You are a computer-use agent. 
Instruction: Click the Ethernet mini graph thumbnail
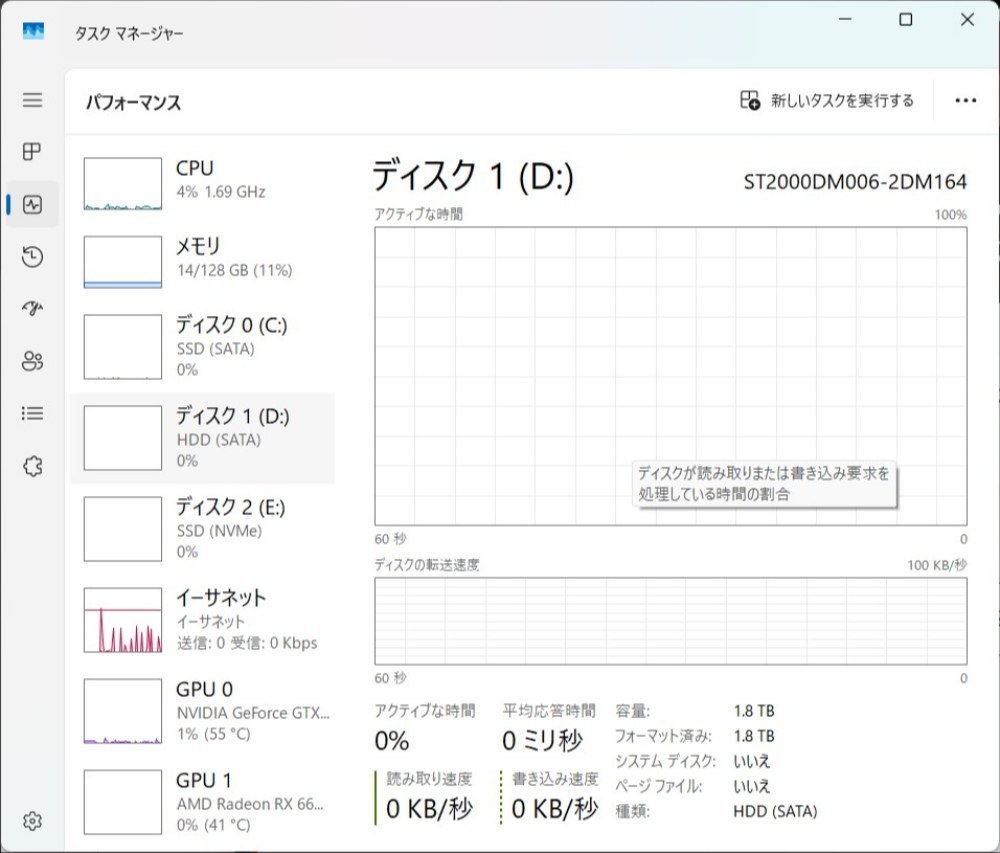click(x=122, y=620)
